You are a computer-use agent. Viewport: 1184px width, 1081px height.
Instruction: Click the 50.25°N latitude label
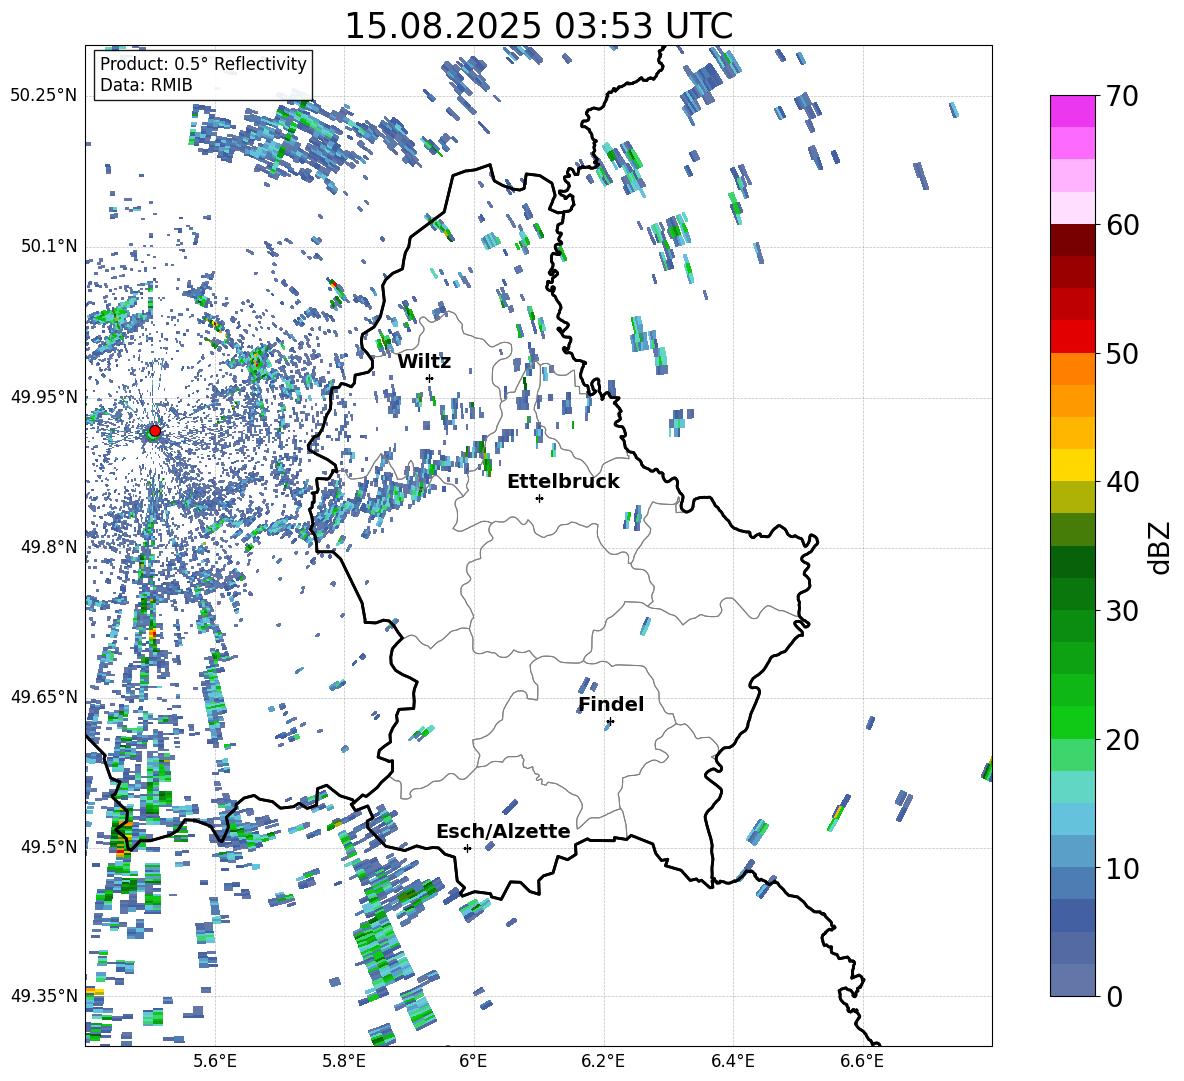point(44,96)
